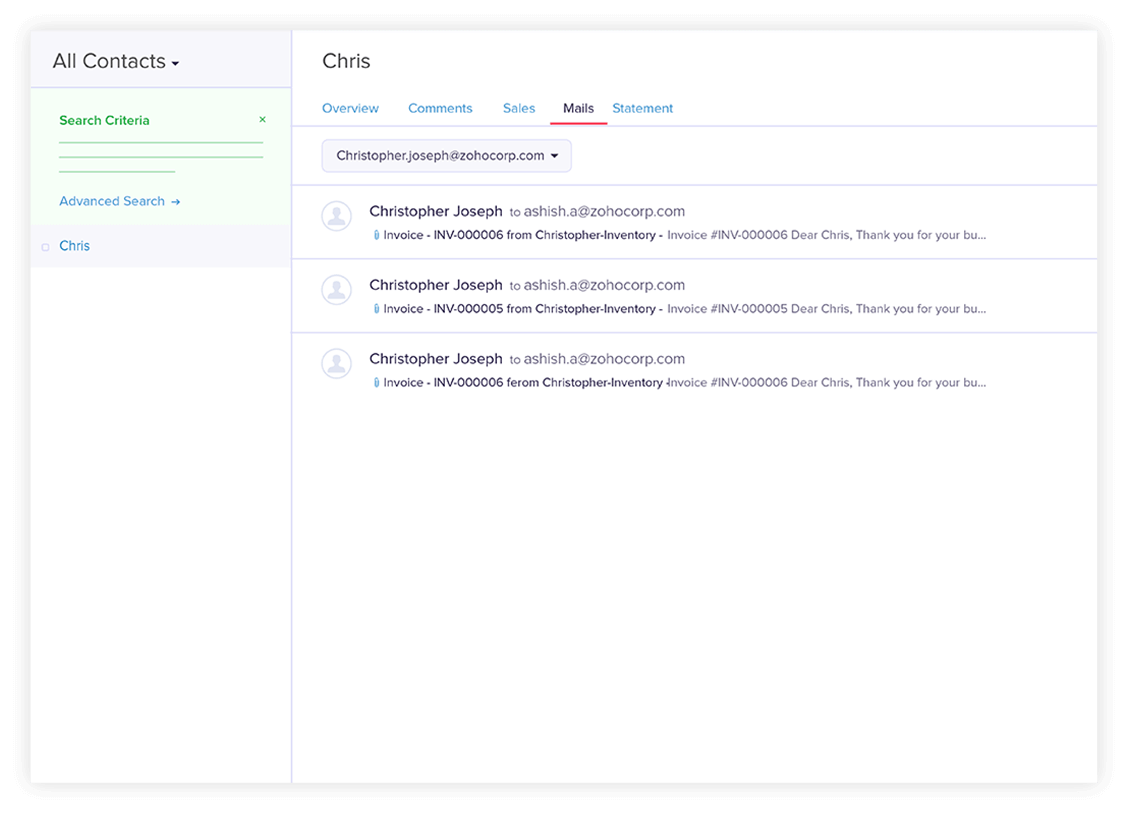Open the Christopher.joseph@zohocorp.com email selector
Image resolution: width=1128 pixels, height=813 pixels.
point(446,156)
